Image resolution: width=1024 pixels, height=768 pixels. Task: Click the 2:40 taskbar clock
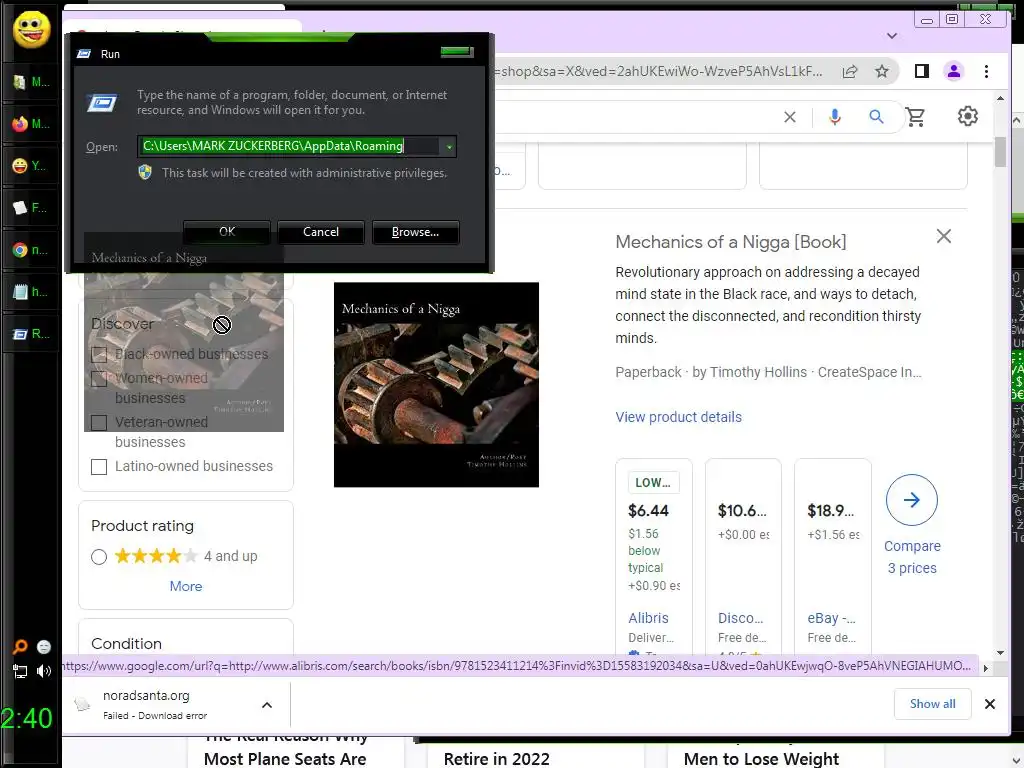[27, 718]
